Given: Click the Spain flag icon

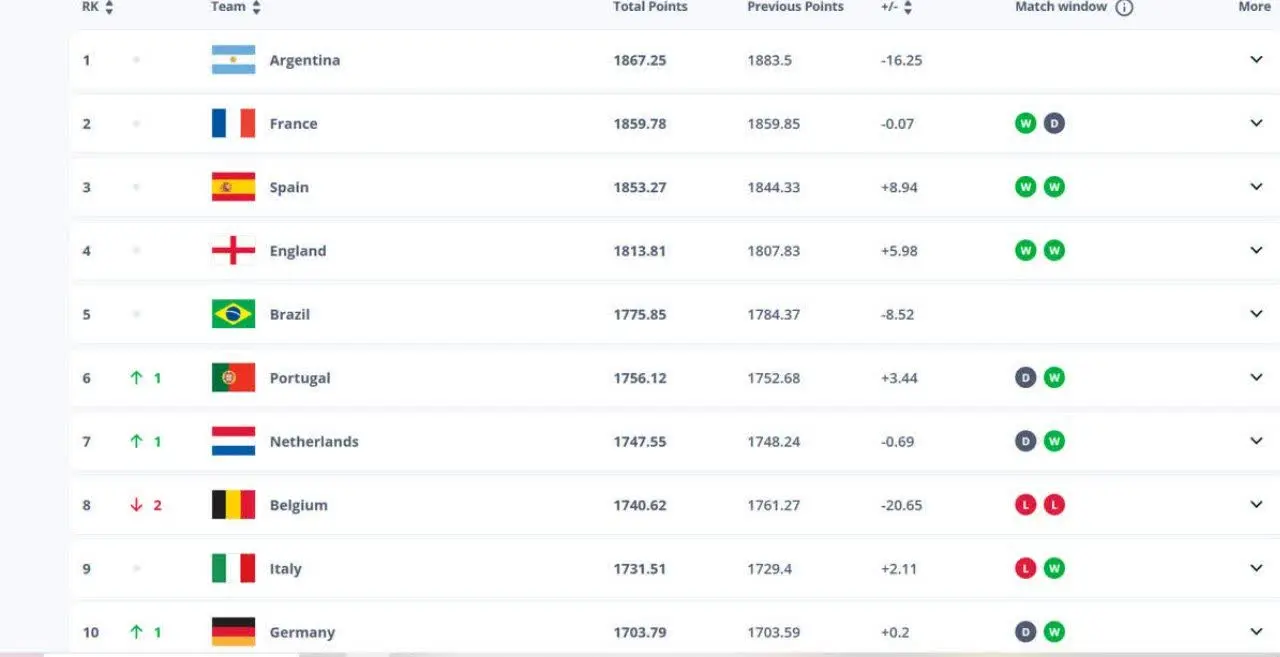Looking at the screenshot, I should 233,187.
